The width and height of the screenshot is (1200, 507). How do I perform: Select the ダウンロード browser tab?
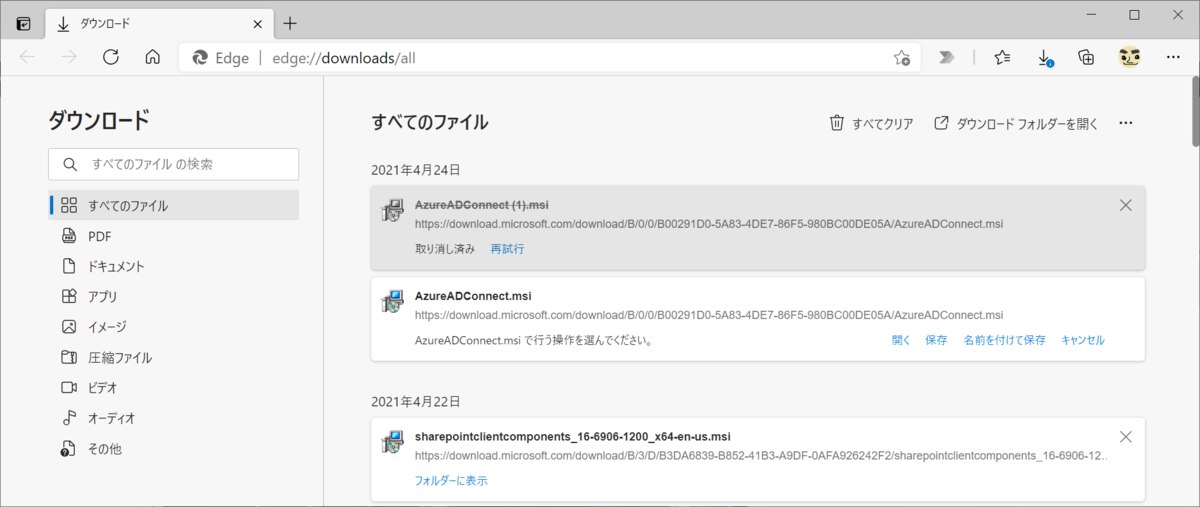pyautogui.click(x=158, y=23)
